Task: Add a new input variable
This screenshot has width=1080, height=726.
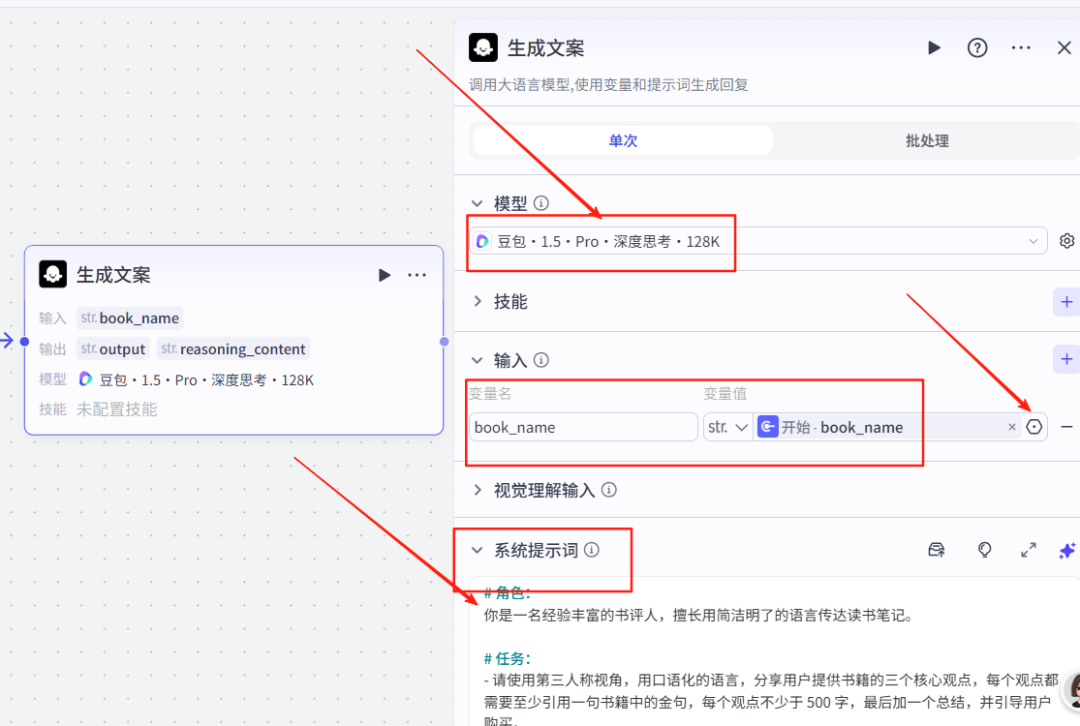Action: click(1066, 359)
